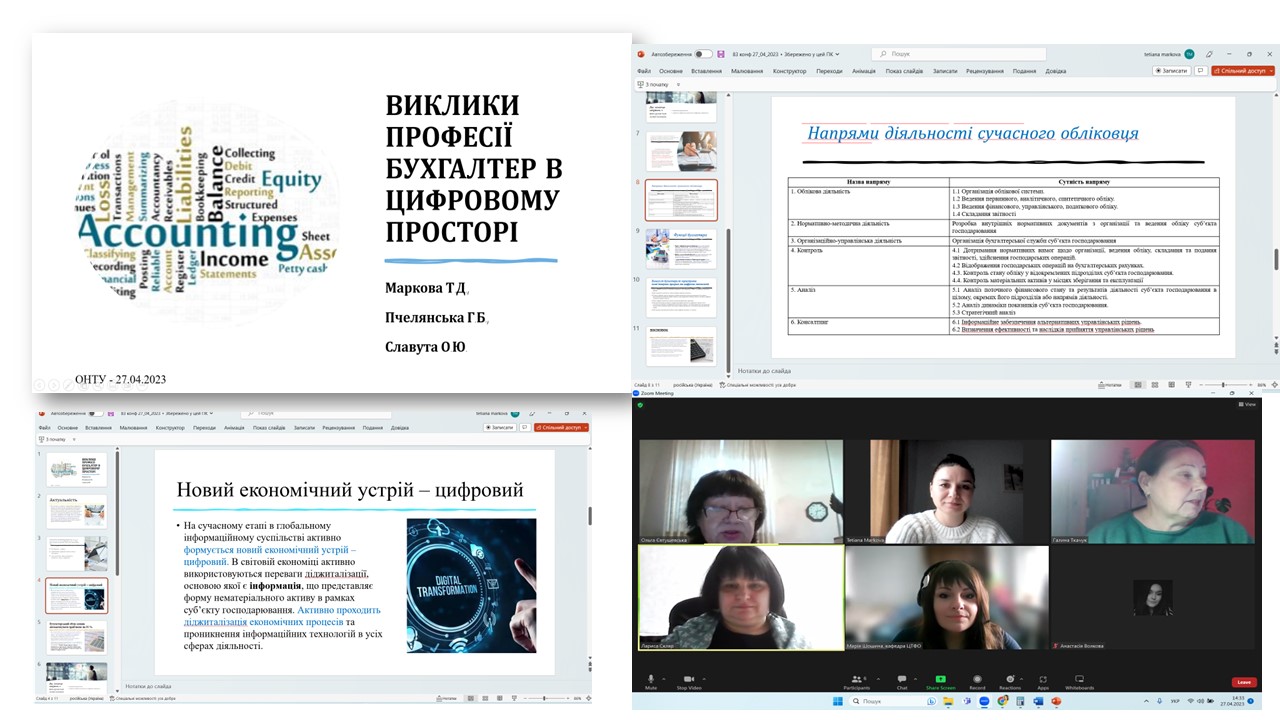The height and width of the screenshot is (720, 1280).
Task: Show hidden system tray icons chevron
Action: click(x=1146, y=701)
